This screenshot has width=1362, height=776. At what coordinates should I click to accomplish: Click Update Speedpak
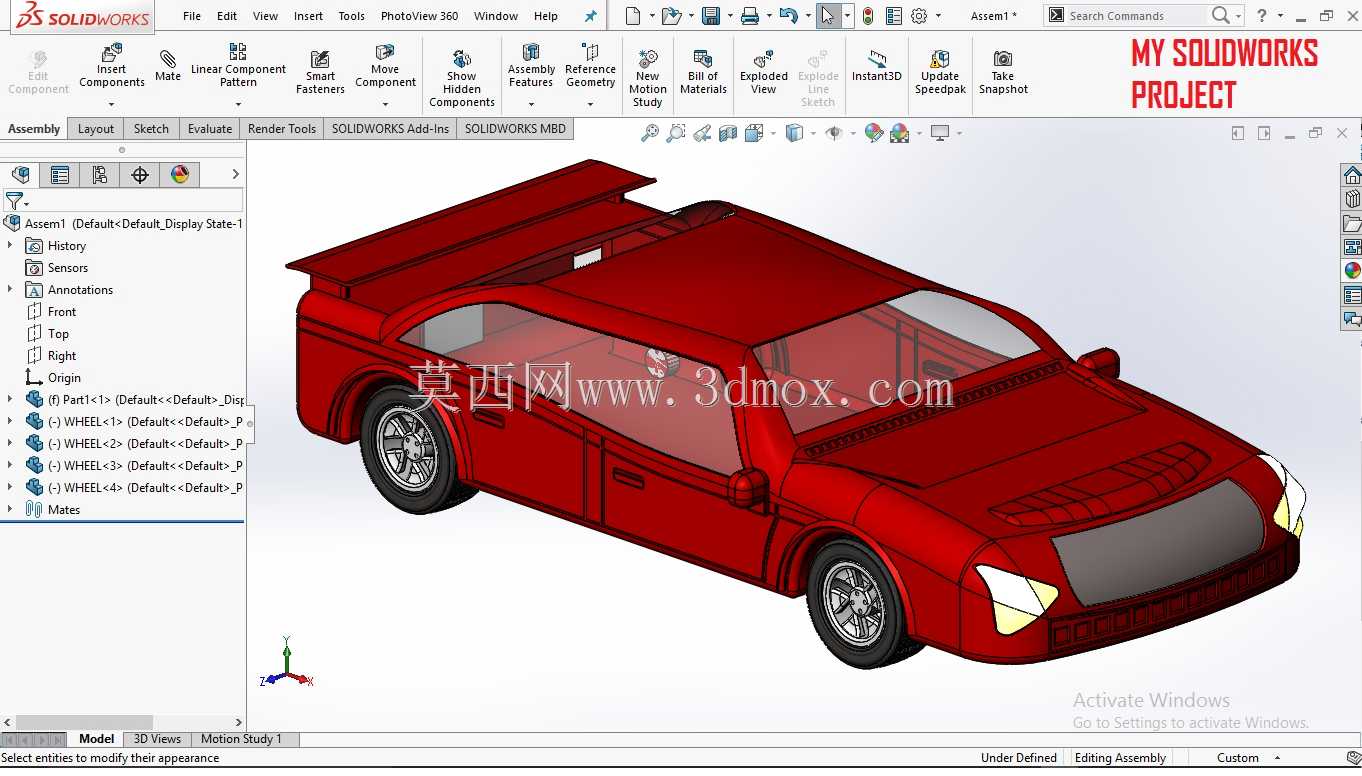click(940, 72)
